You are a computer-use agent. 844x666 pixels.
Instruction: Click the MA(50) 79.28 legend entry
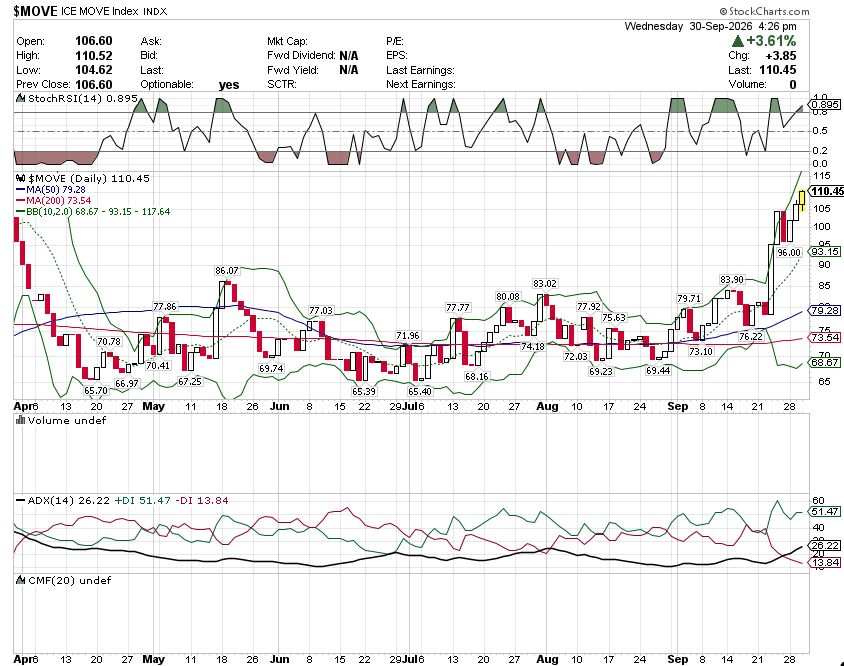click(x=51, y=190)
